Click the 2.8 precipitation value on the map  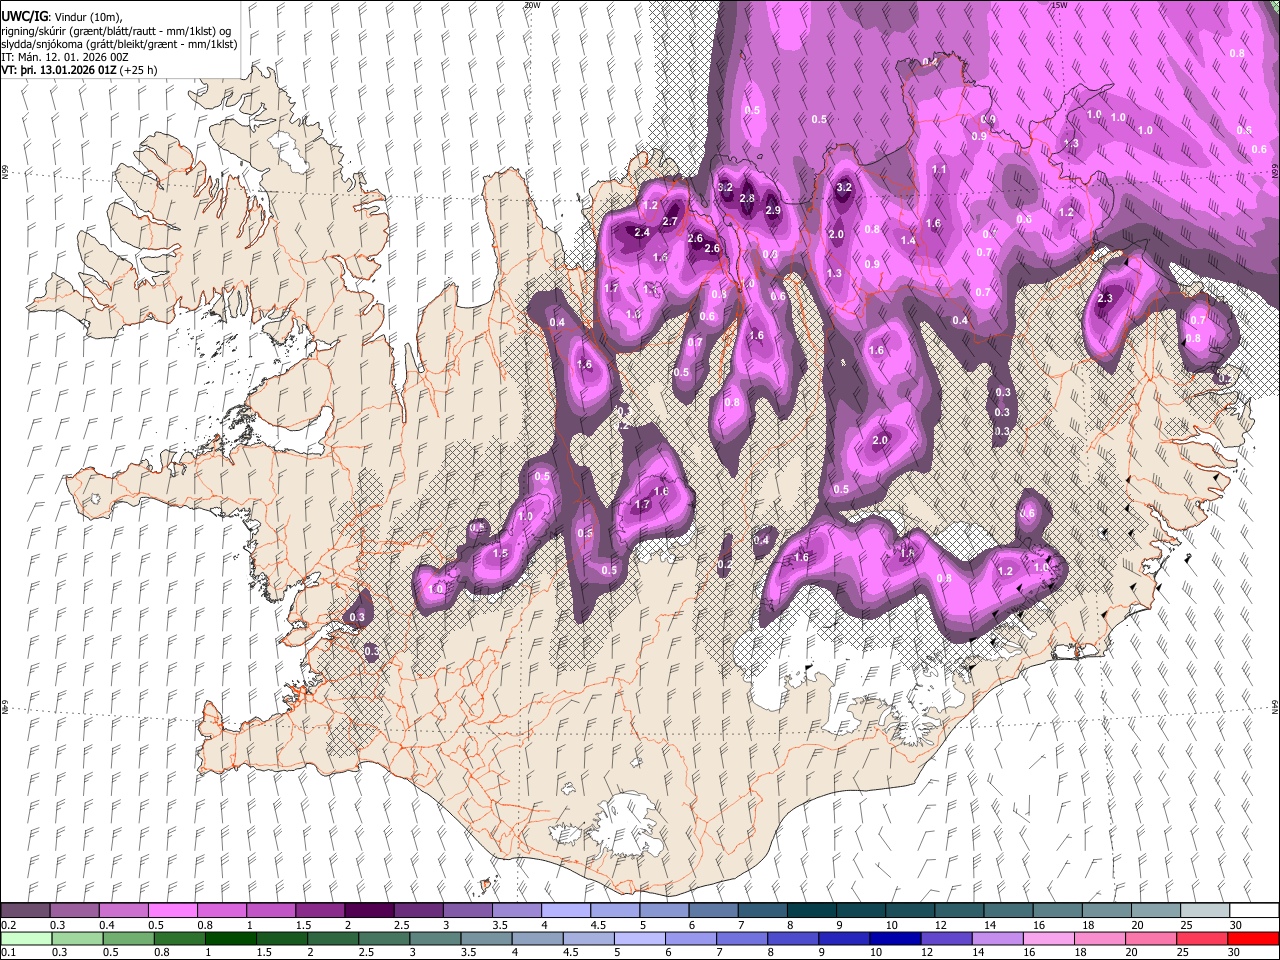(x=747, y=199)
